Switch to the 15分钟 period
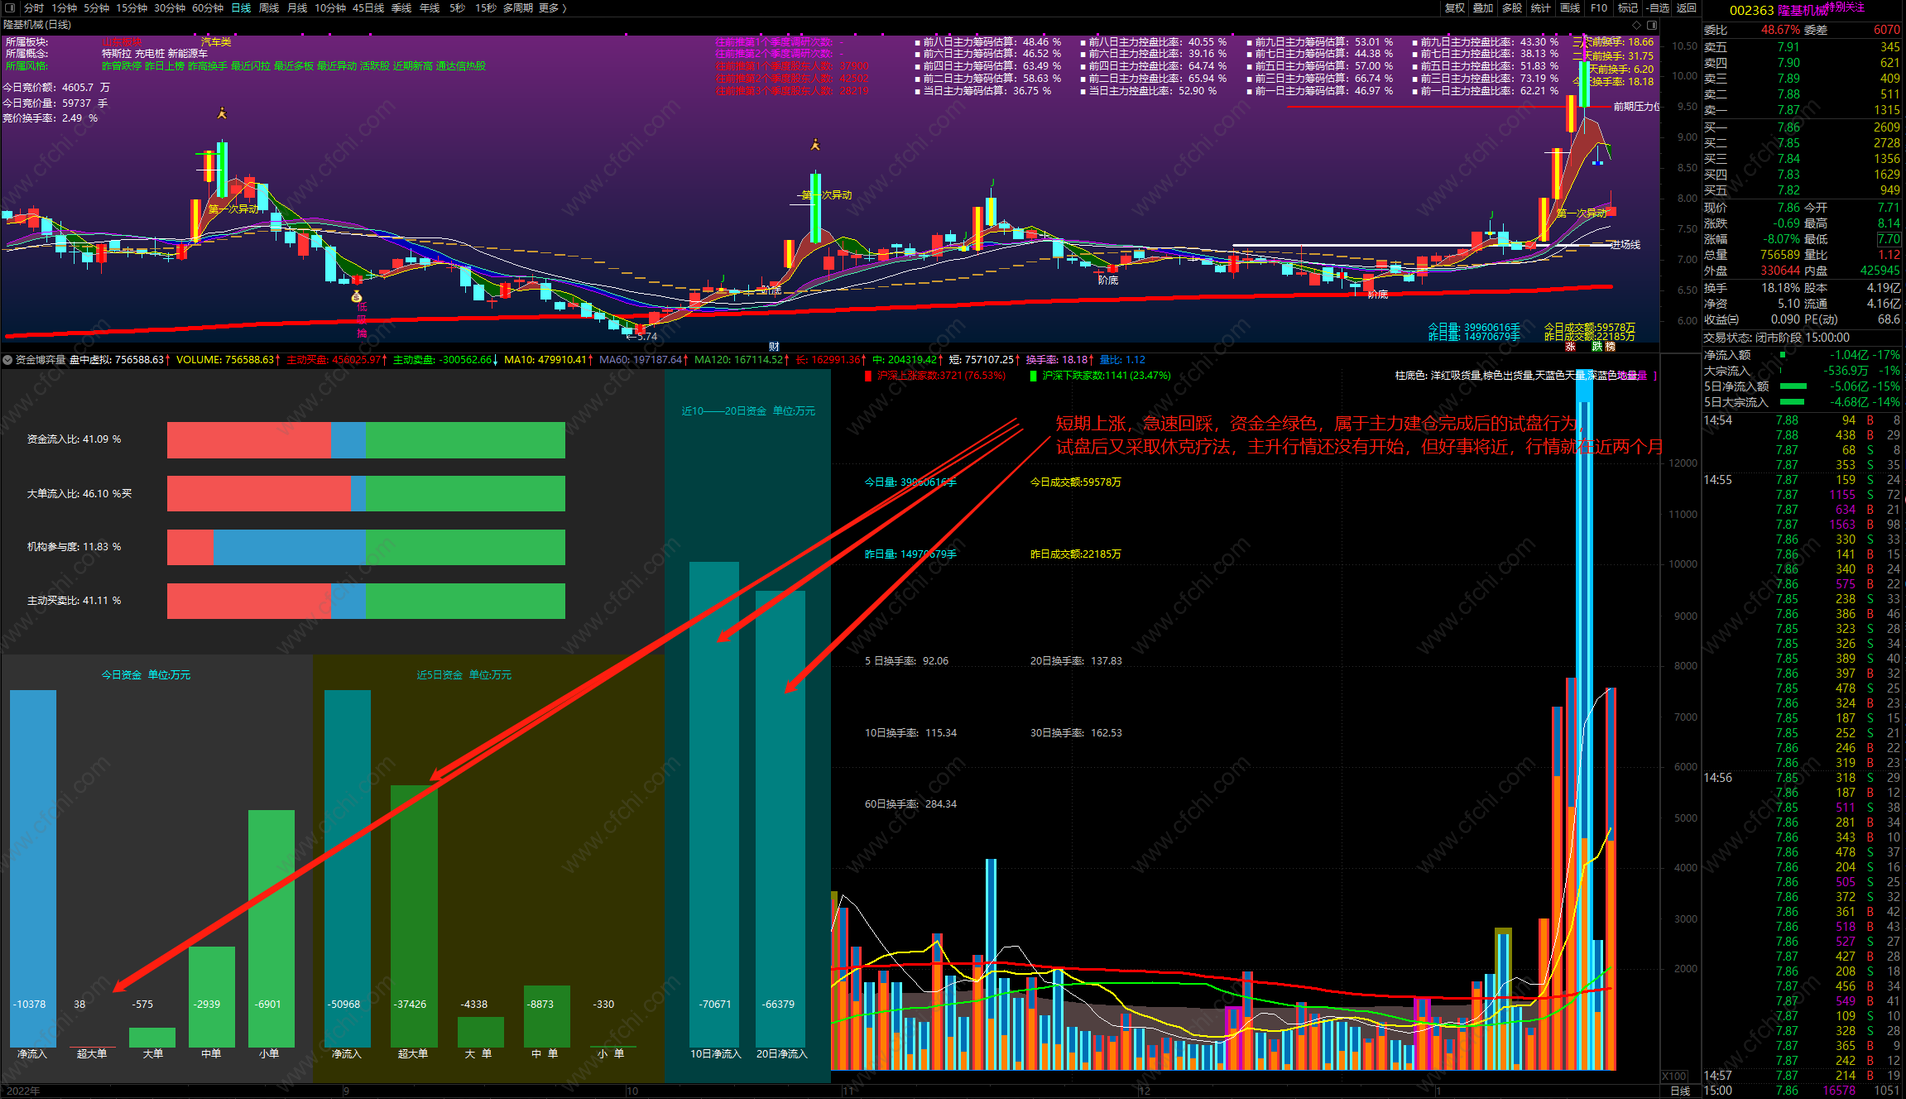This screenshot has width=1906, height=1099. 132,8
